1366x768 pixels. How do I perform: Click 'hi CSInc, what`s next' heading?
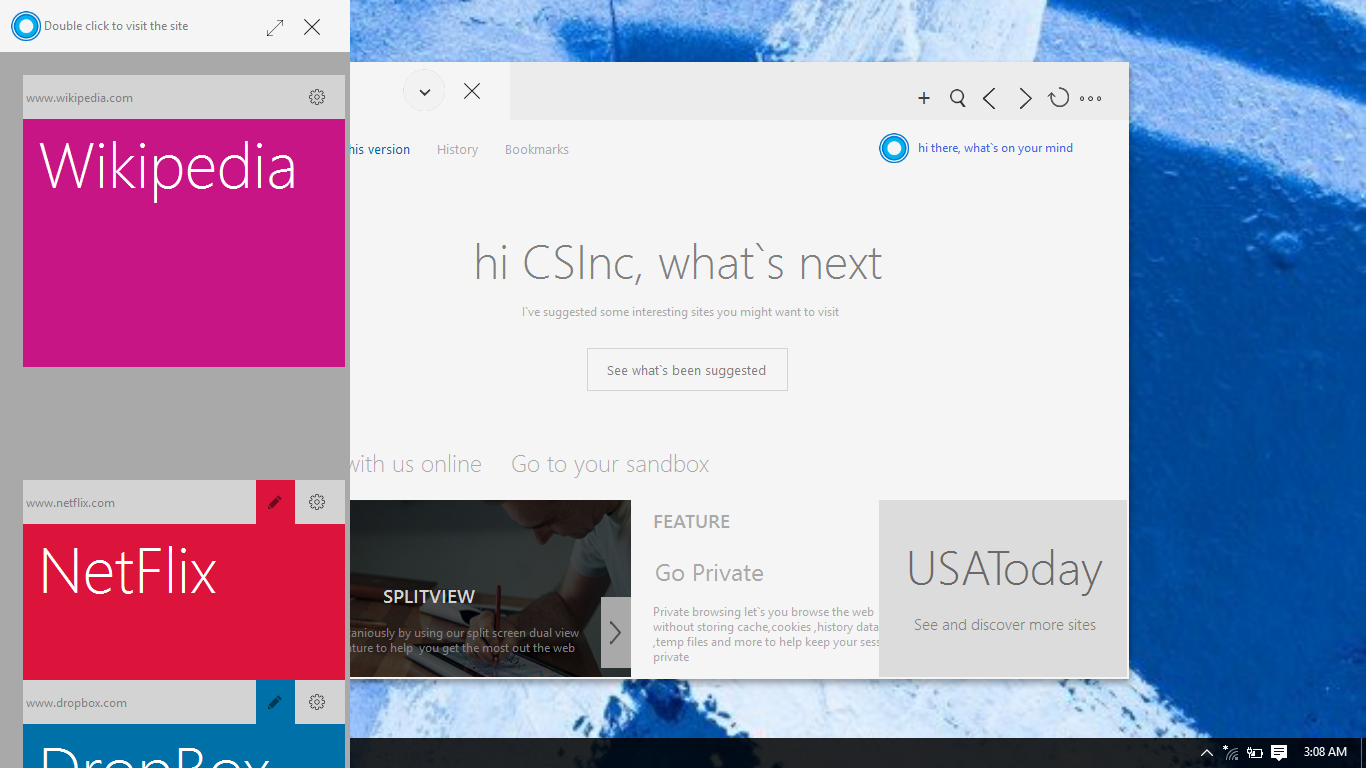coord(678,263)
